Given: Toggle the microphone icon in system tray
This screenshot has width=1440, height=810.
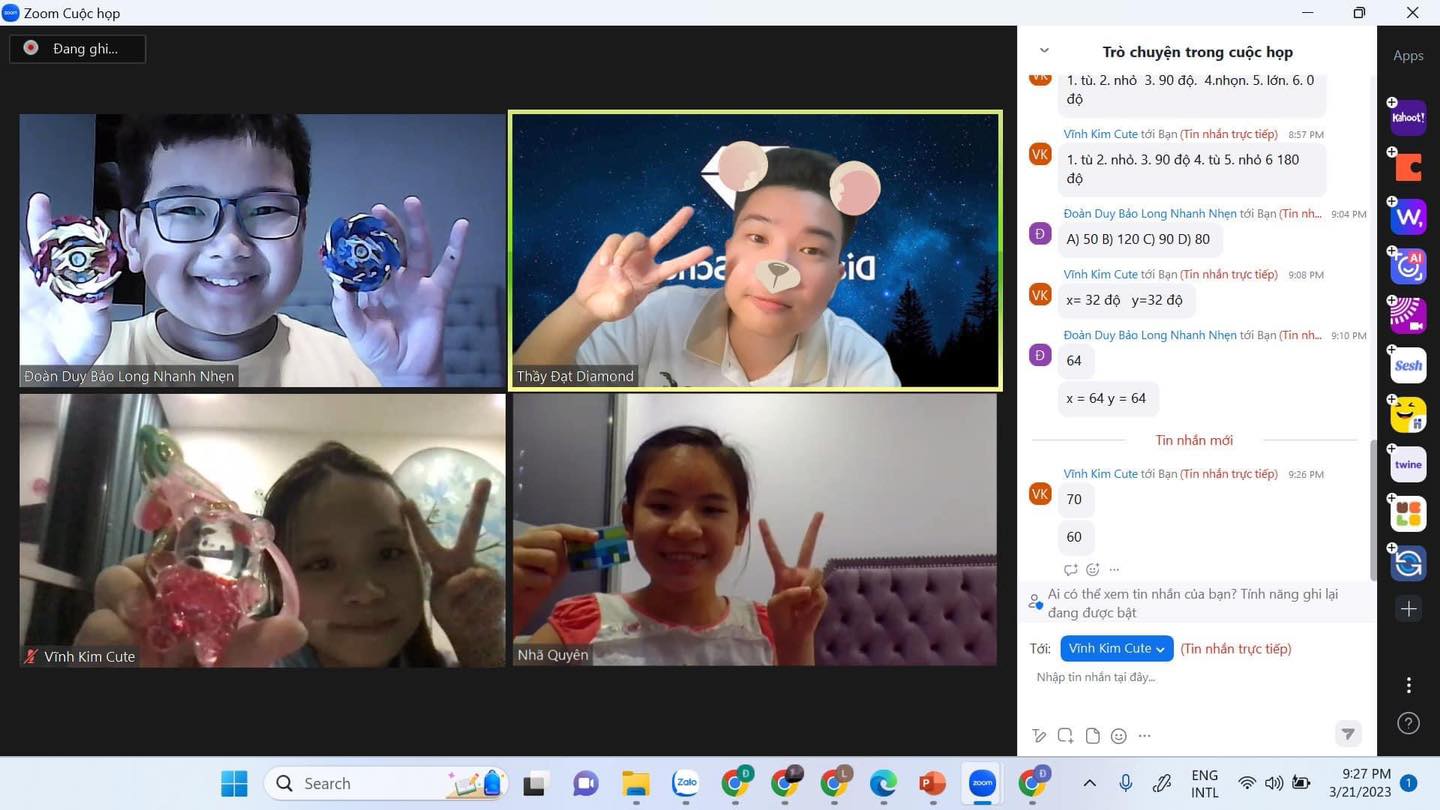Looking at the screenshot, I should 1125,783.
